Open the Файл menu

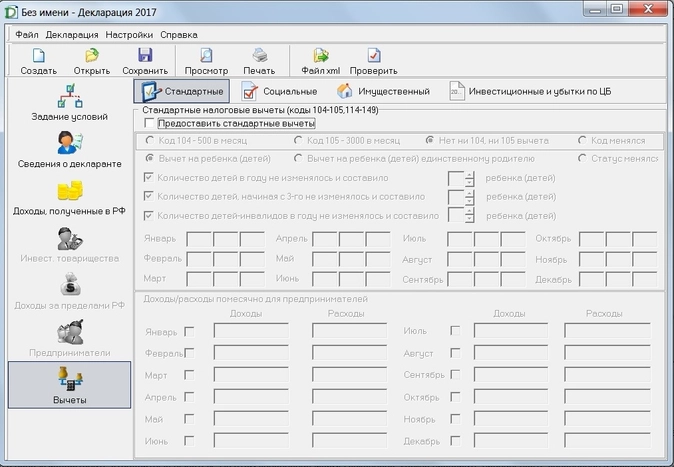[27, 34]
